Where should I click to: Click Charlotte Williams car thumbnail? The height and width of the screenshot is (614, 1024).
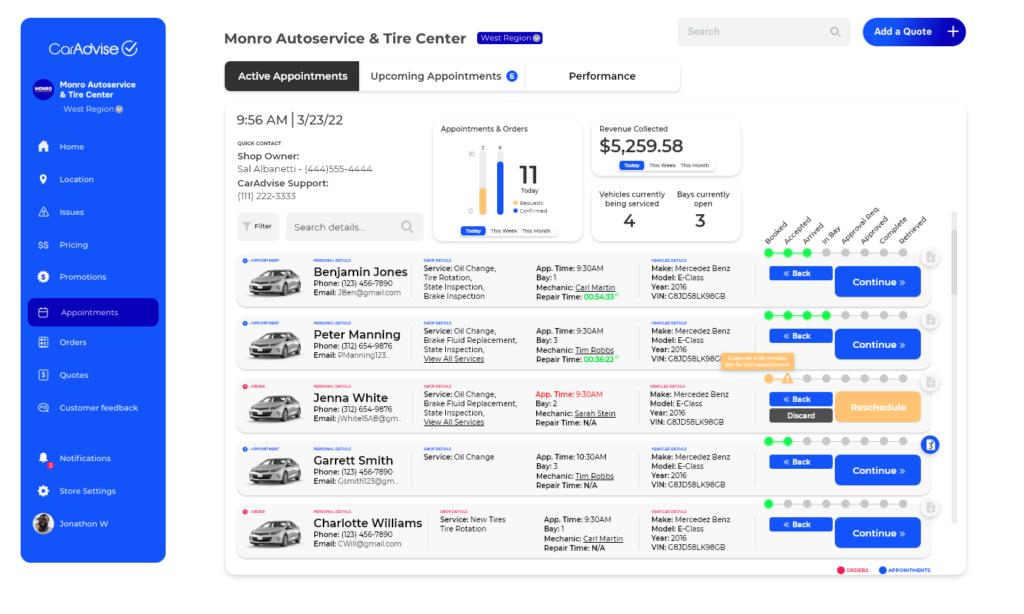click(x=274, y=533)
